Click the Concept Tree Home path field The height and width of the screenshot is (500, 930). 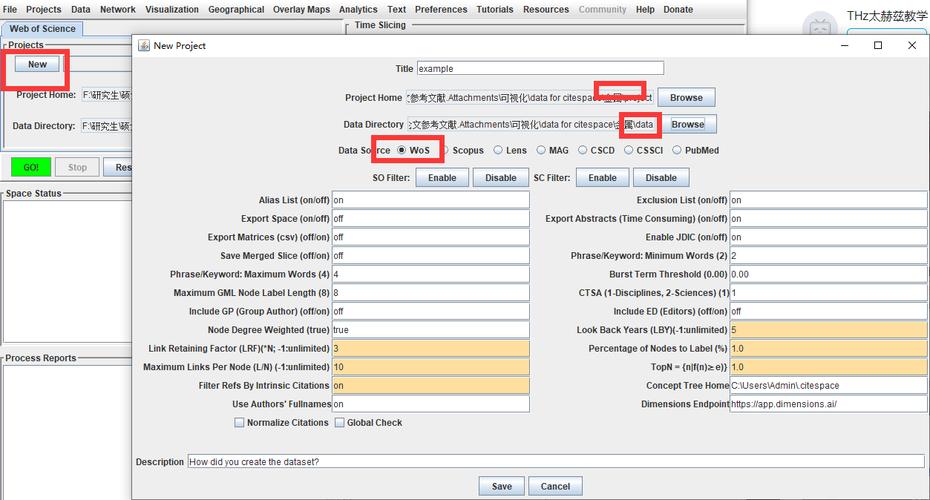[829, 385]
